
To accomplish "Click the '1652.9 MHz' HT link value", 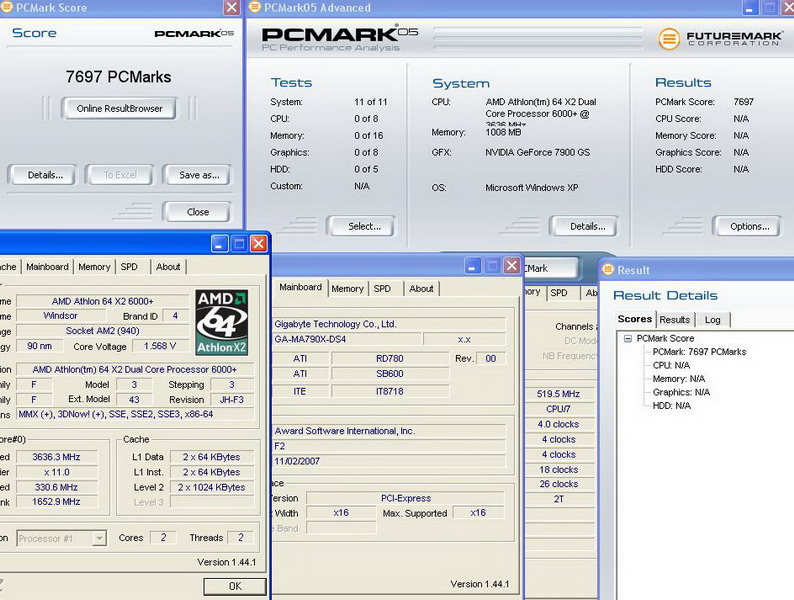I will point(56,502).
